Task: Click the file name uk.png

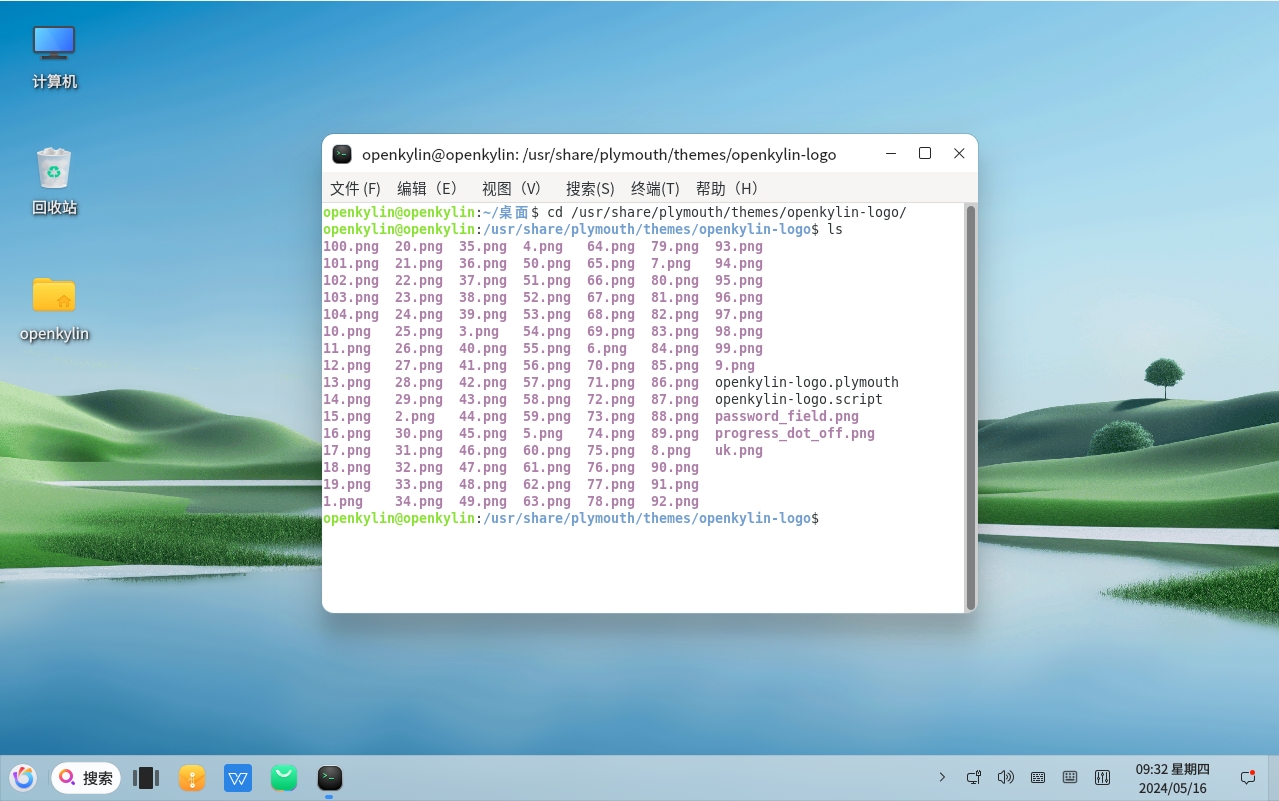Action: (x=738, y=450)
